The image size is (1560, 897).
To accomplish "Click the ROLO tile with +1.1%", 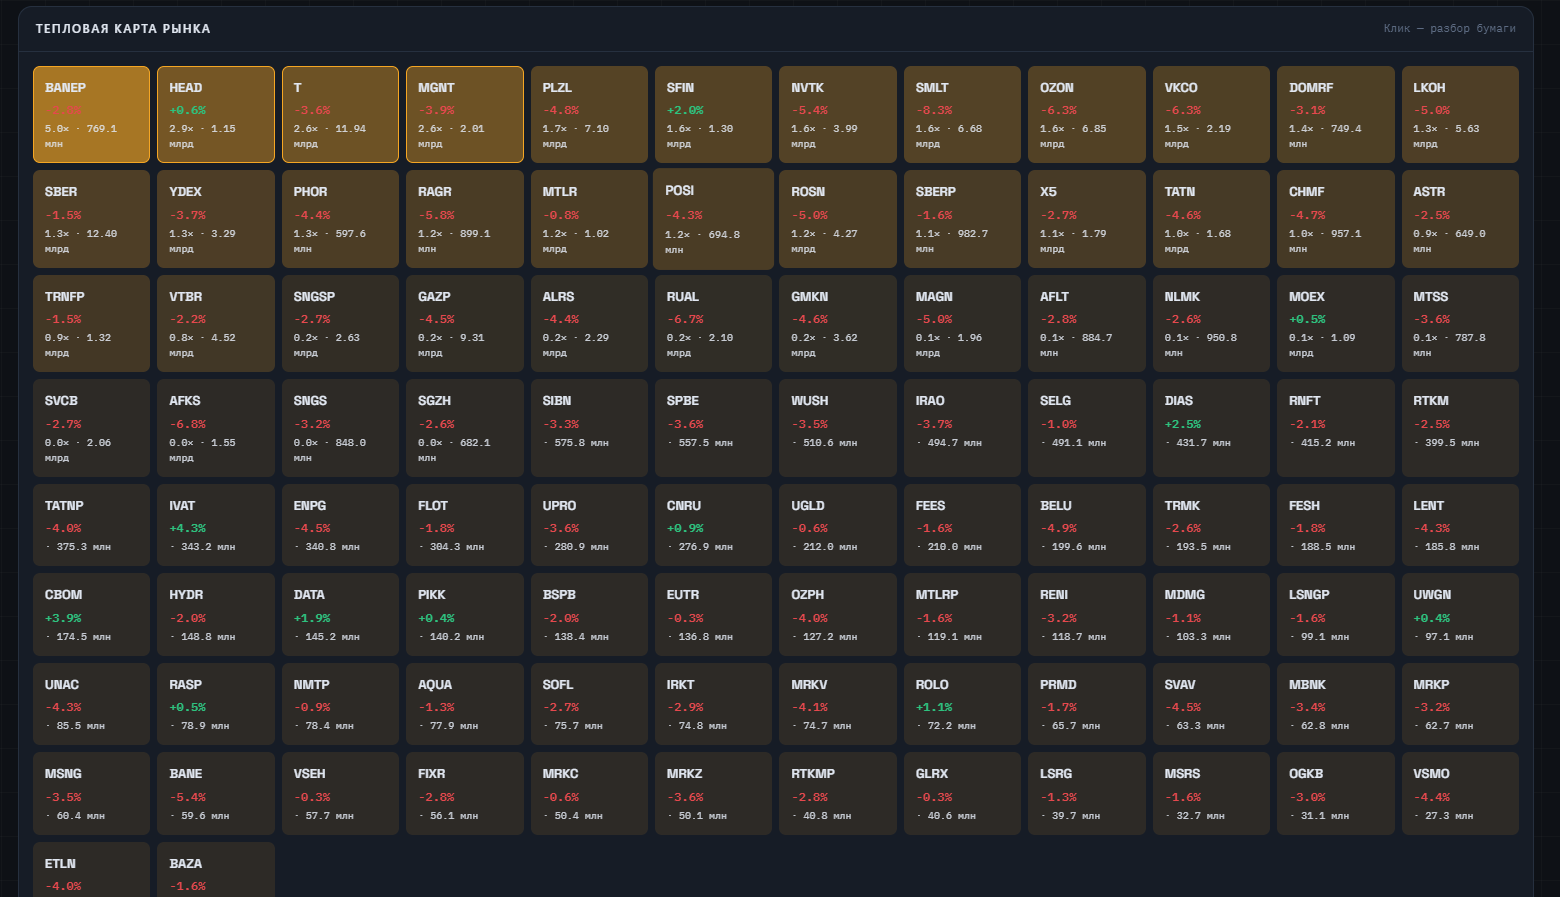I will [x=962, y=704].
